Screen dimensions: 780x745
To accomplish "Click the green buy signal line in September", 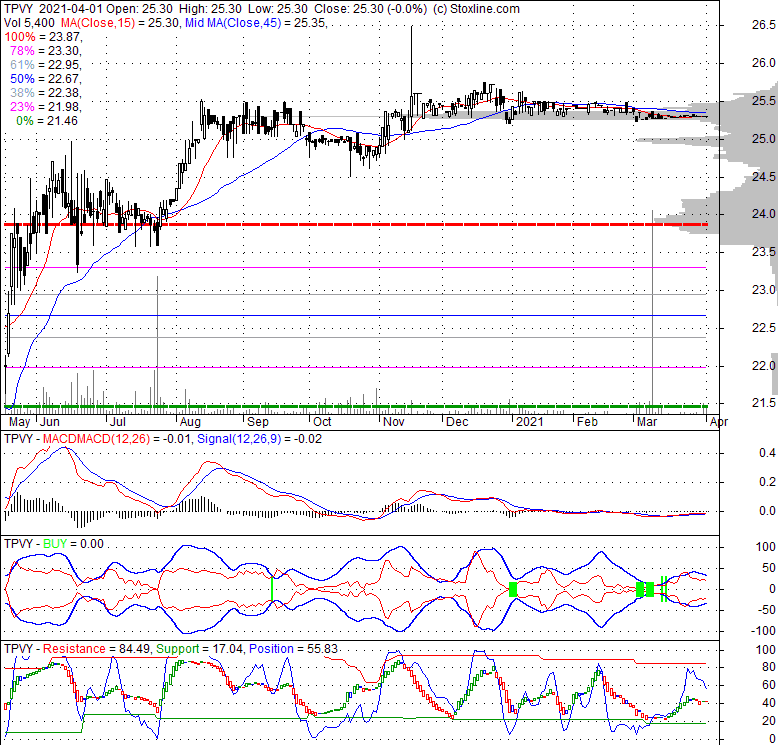I will (272, 589).
